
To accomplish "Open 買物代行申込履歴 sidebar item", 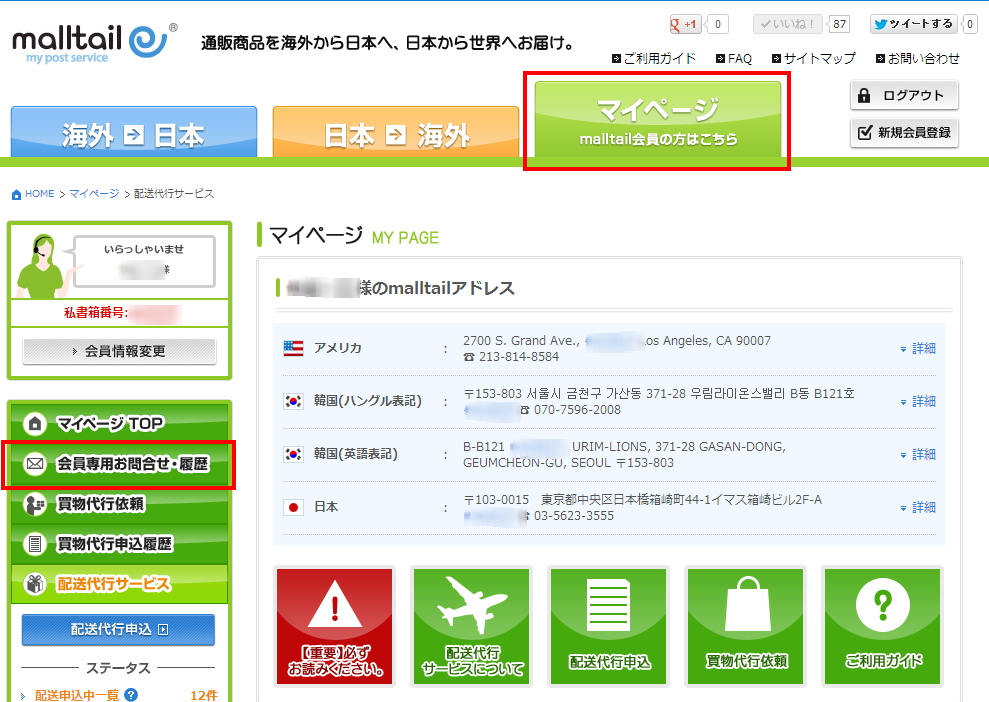I will 120,544.
